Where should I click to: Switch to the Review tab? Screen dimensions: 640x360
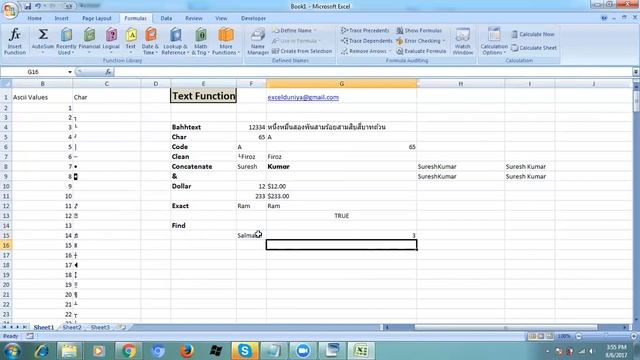[193, 18]
